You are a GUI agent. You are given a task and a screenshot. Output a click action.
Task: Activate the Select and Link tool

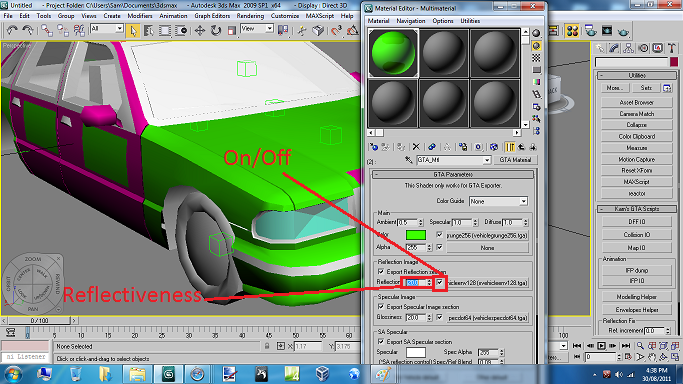point(46,30)
